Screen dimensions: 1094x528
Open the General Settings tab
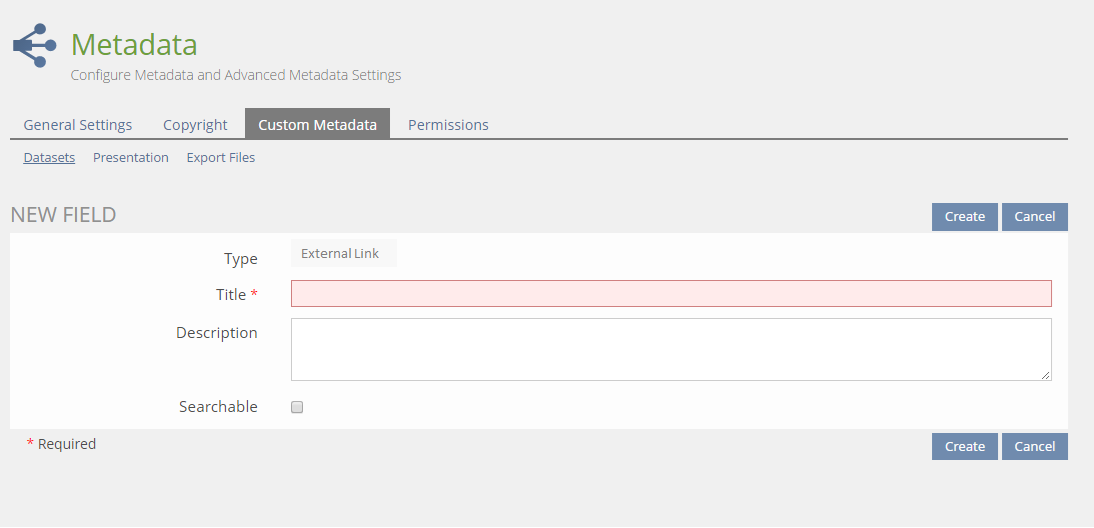78,125
